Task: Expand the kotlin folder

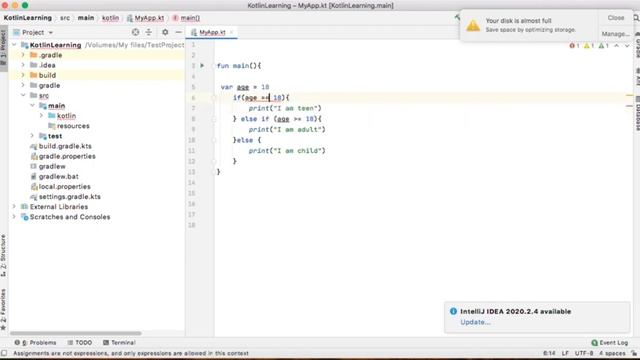Action: tap(42, 116)
